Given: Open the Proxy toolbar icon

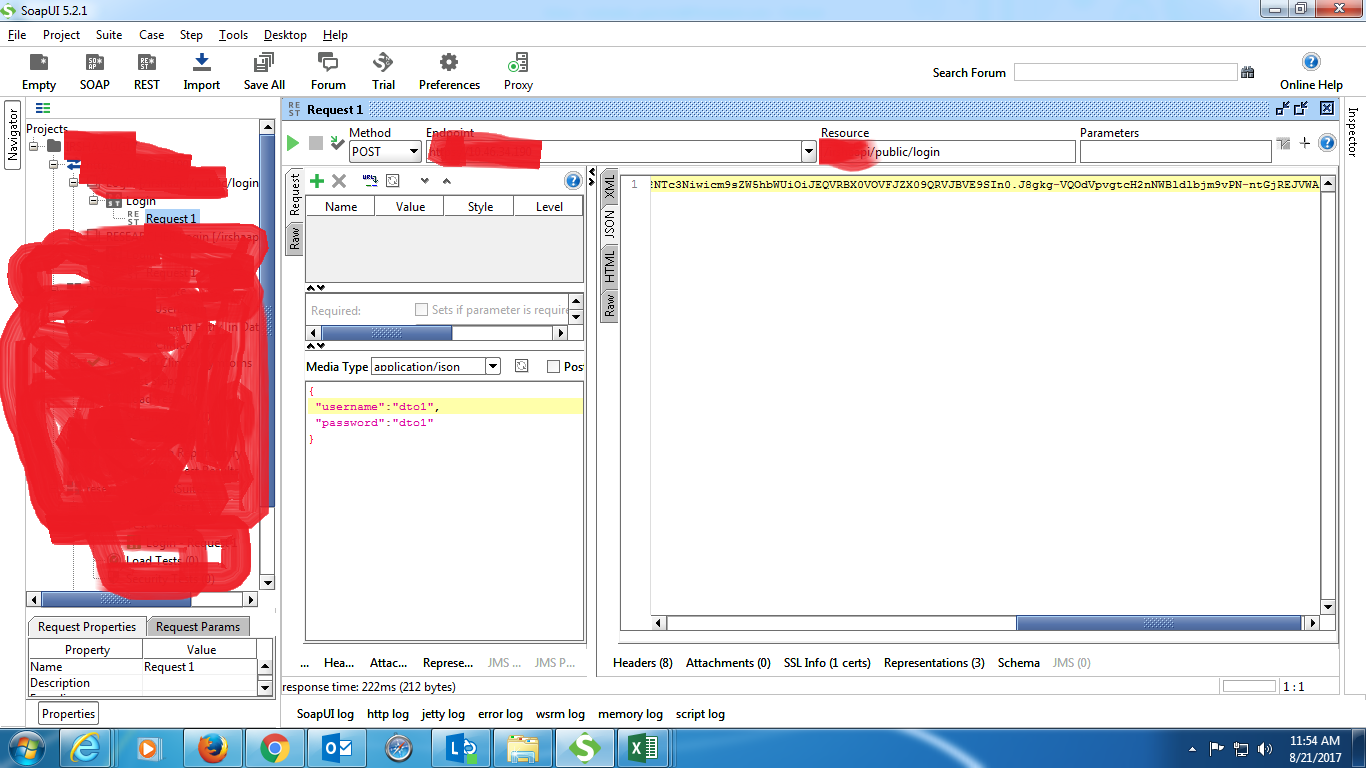Looking at the screenshot, I should pos(518,63).
